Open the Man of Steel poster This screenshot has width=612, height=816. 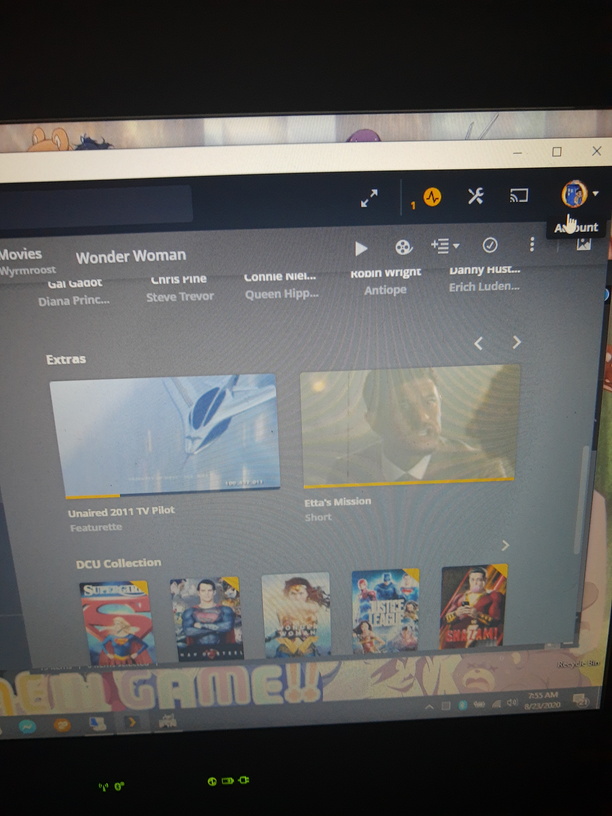click(207, 618)
